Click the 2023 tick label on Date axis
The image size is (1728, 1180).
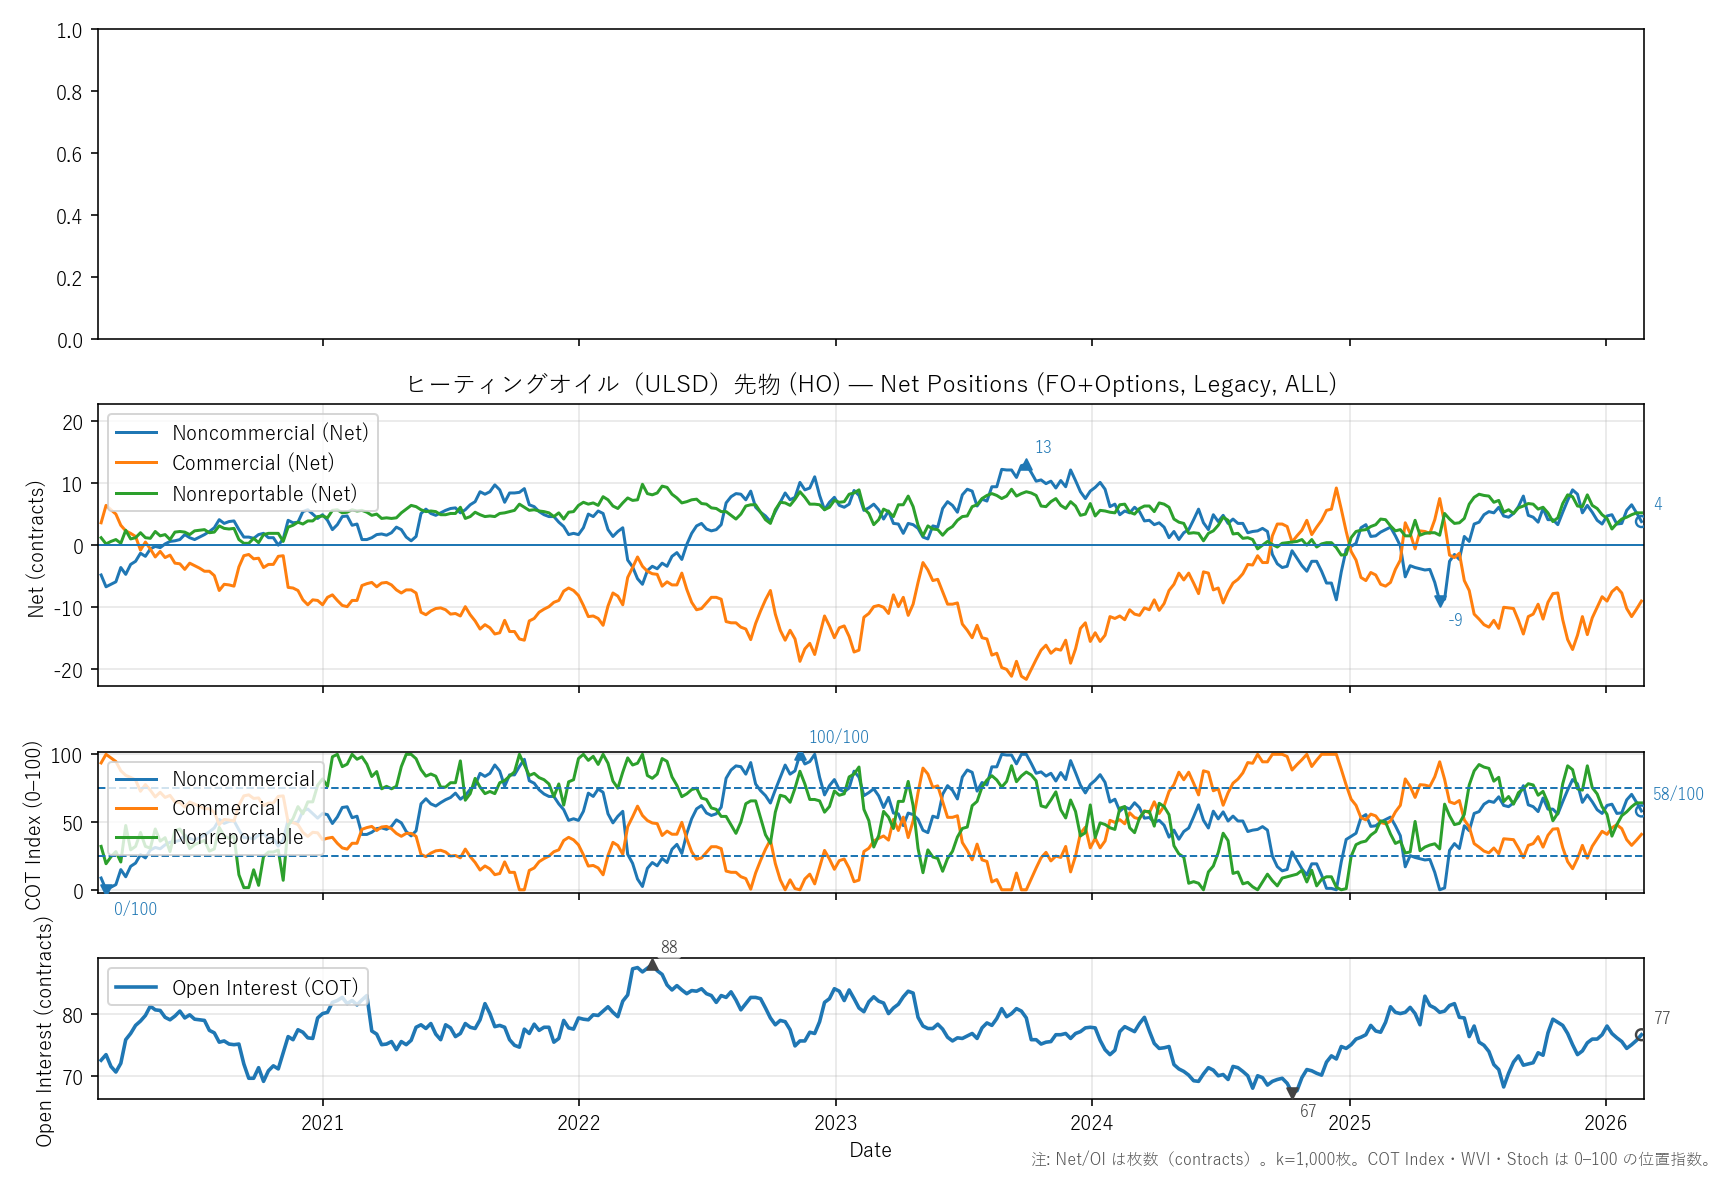835,1123
